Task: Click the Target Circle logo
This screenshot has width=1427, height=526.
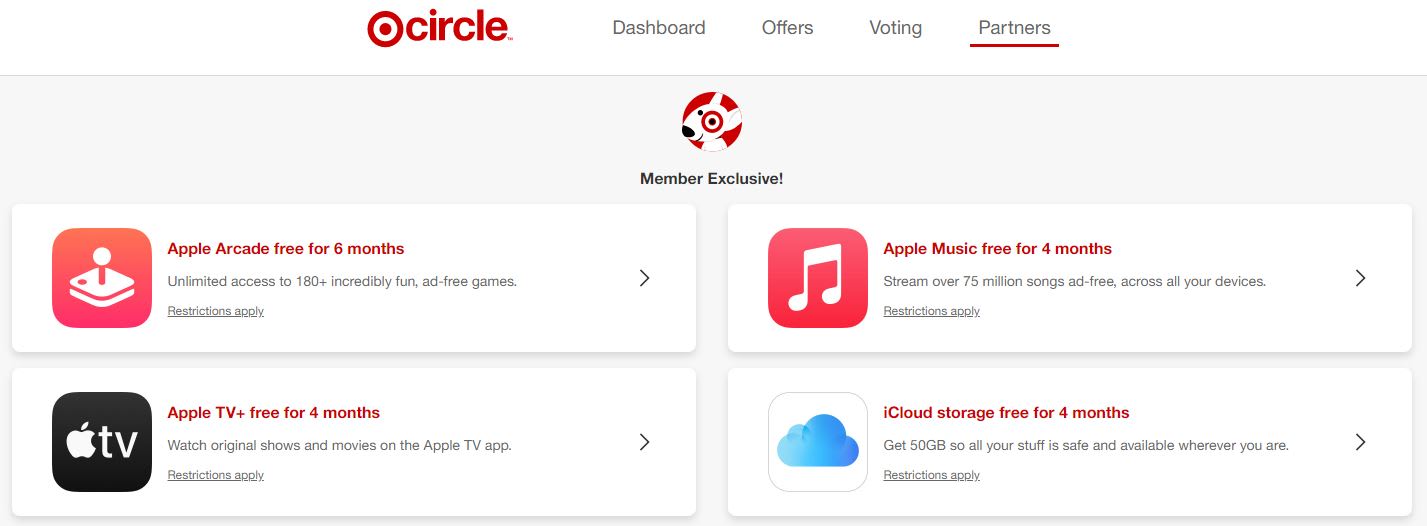Action: click(x=440, y=28)
